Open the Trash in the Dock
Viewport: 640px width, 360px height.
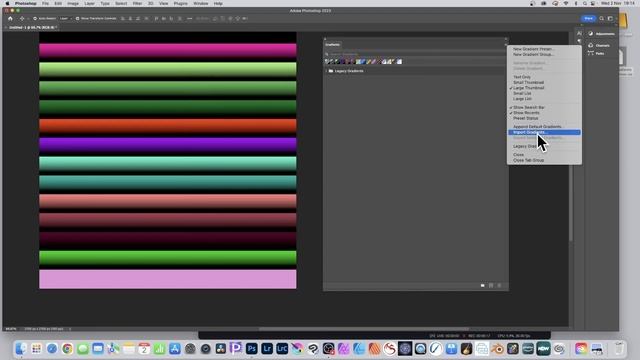click(620, 349)
